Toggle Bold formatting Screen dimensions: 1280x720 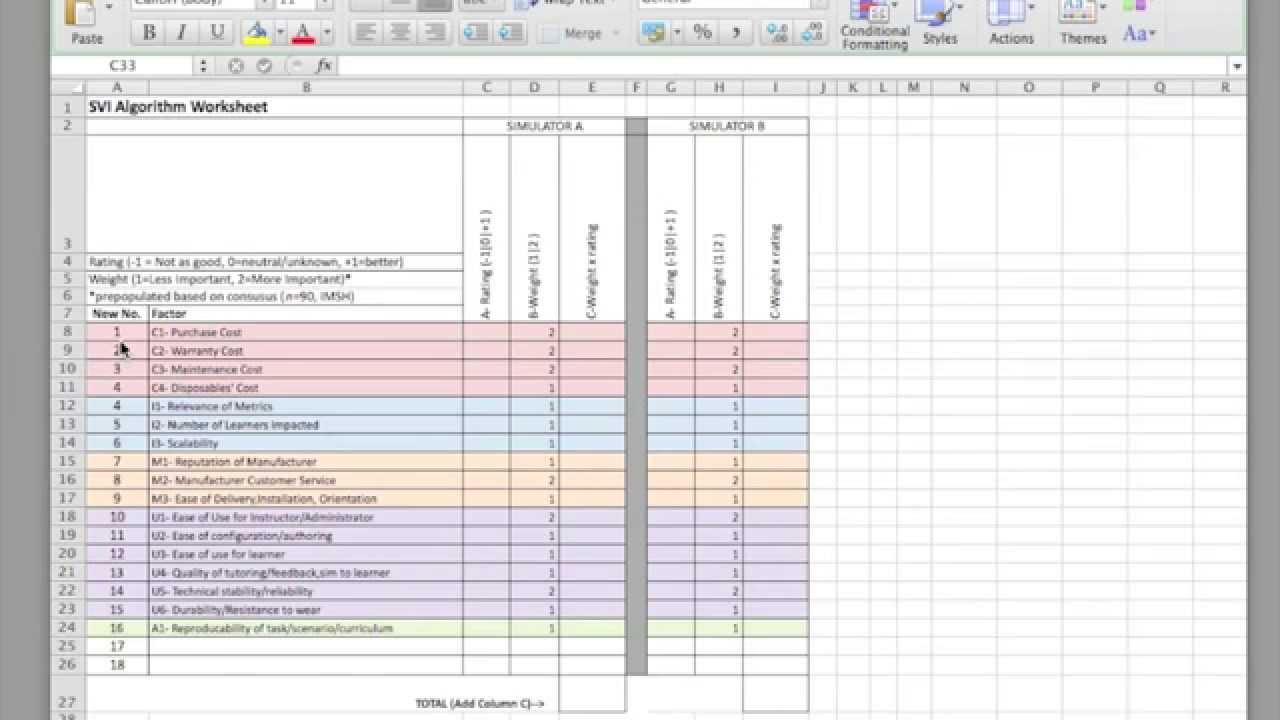149,32
